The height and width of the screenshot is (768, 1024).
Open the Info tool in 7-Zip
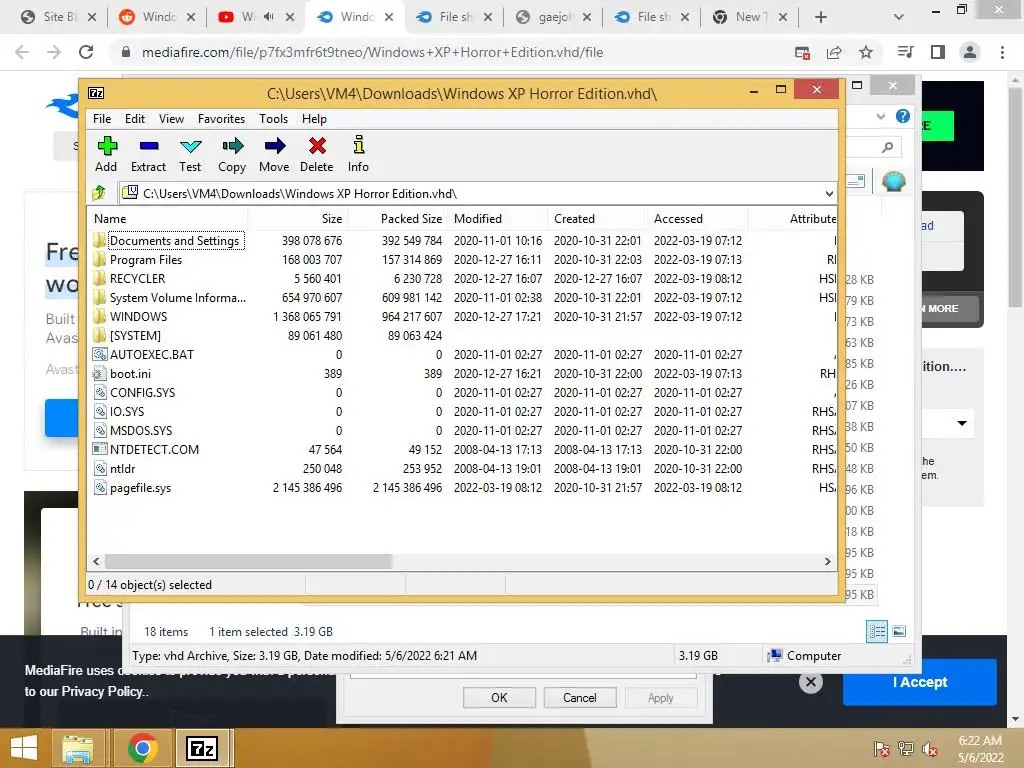(x=358, y=154)
